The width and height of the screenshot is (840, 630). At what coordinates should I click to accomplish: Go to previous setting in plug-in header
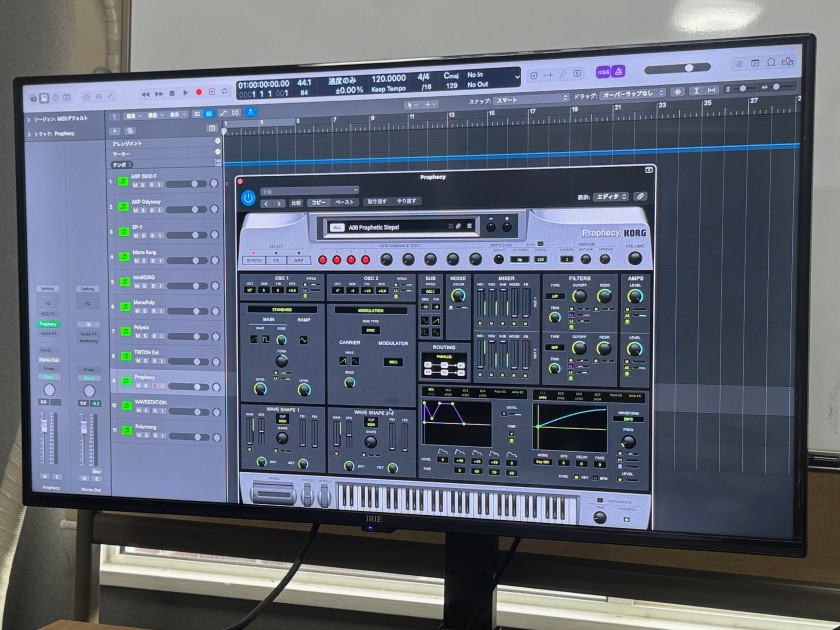coord(267,204)
